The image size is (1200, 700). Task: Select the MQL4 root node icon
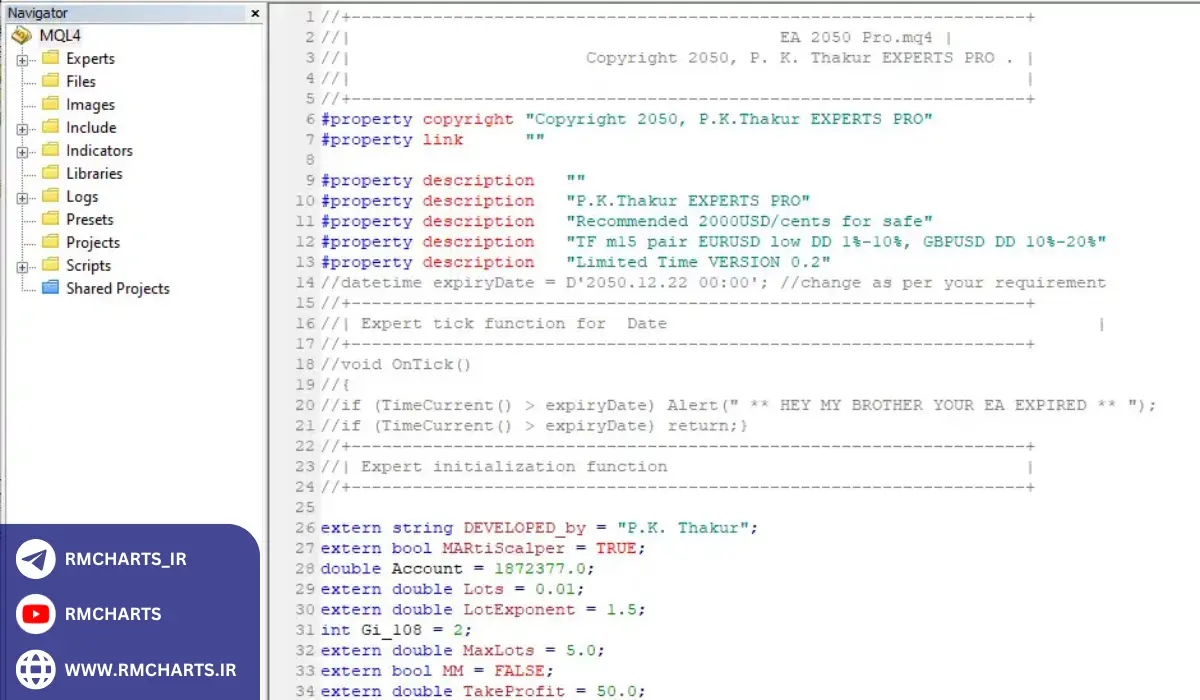[x=22, y=35]
